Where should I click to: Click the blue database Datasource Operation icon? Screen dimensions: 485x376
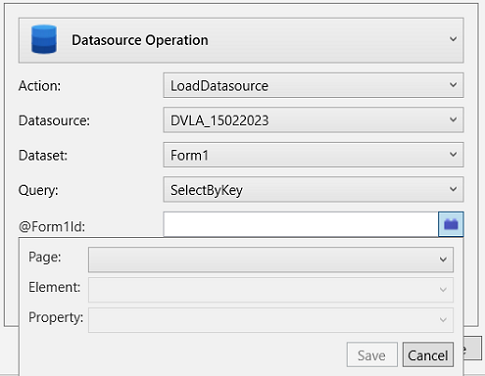[44, 39]
